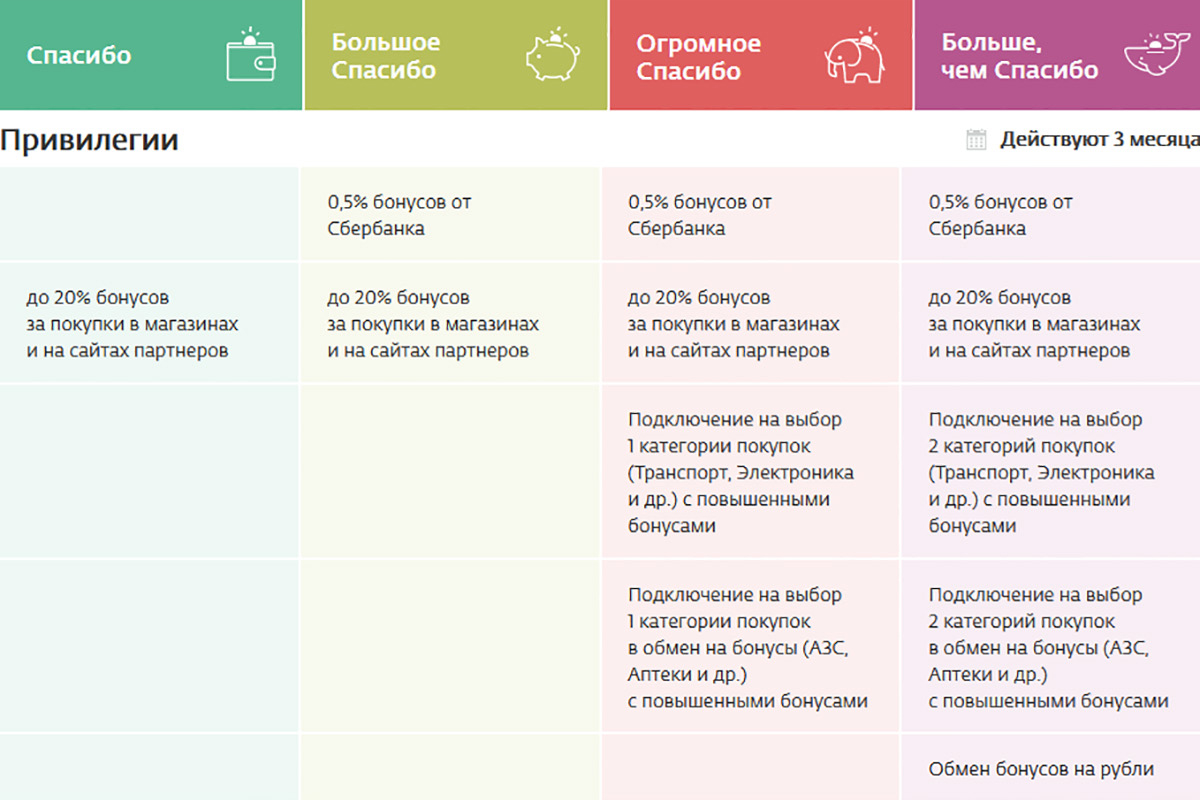
Task: Click the calendar icon near Действуют 3 месяца
Action: click(976, 140)
